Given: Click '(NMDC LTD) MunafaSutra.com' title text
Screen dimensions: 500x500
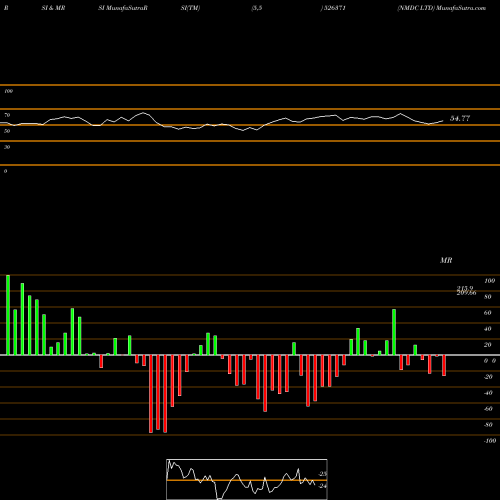Looking at the screenshot, I should click(442, 8).
